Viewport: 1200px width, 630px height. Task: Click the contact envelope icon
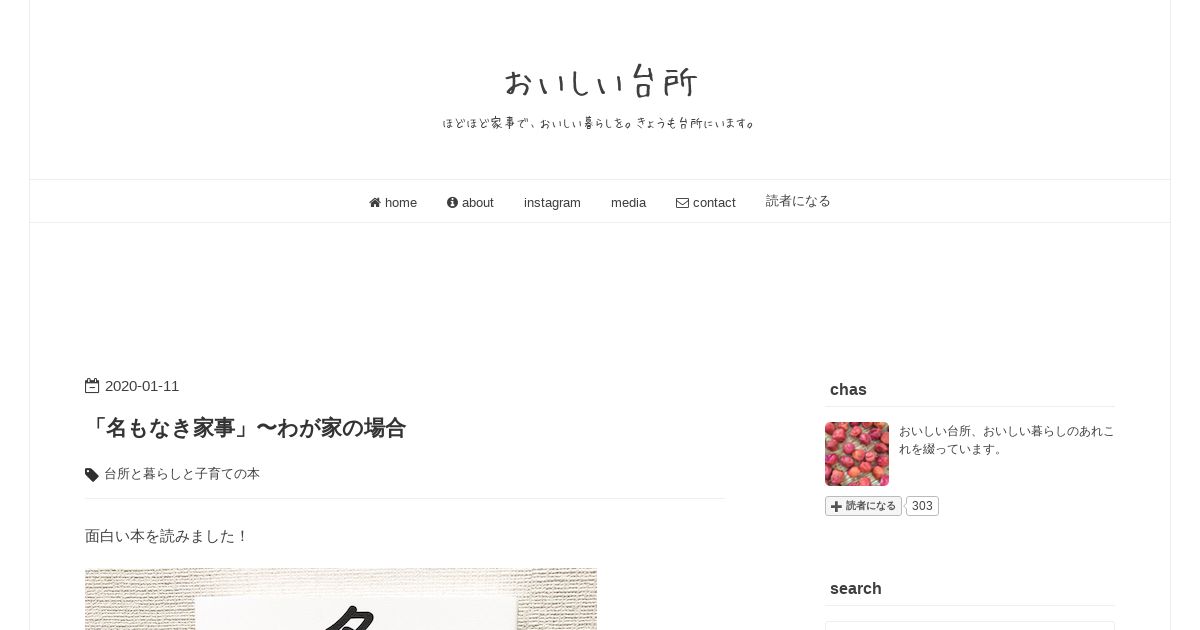(x=682, y=203)
